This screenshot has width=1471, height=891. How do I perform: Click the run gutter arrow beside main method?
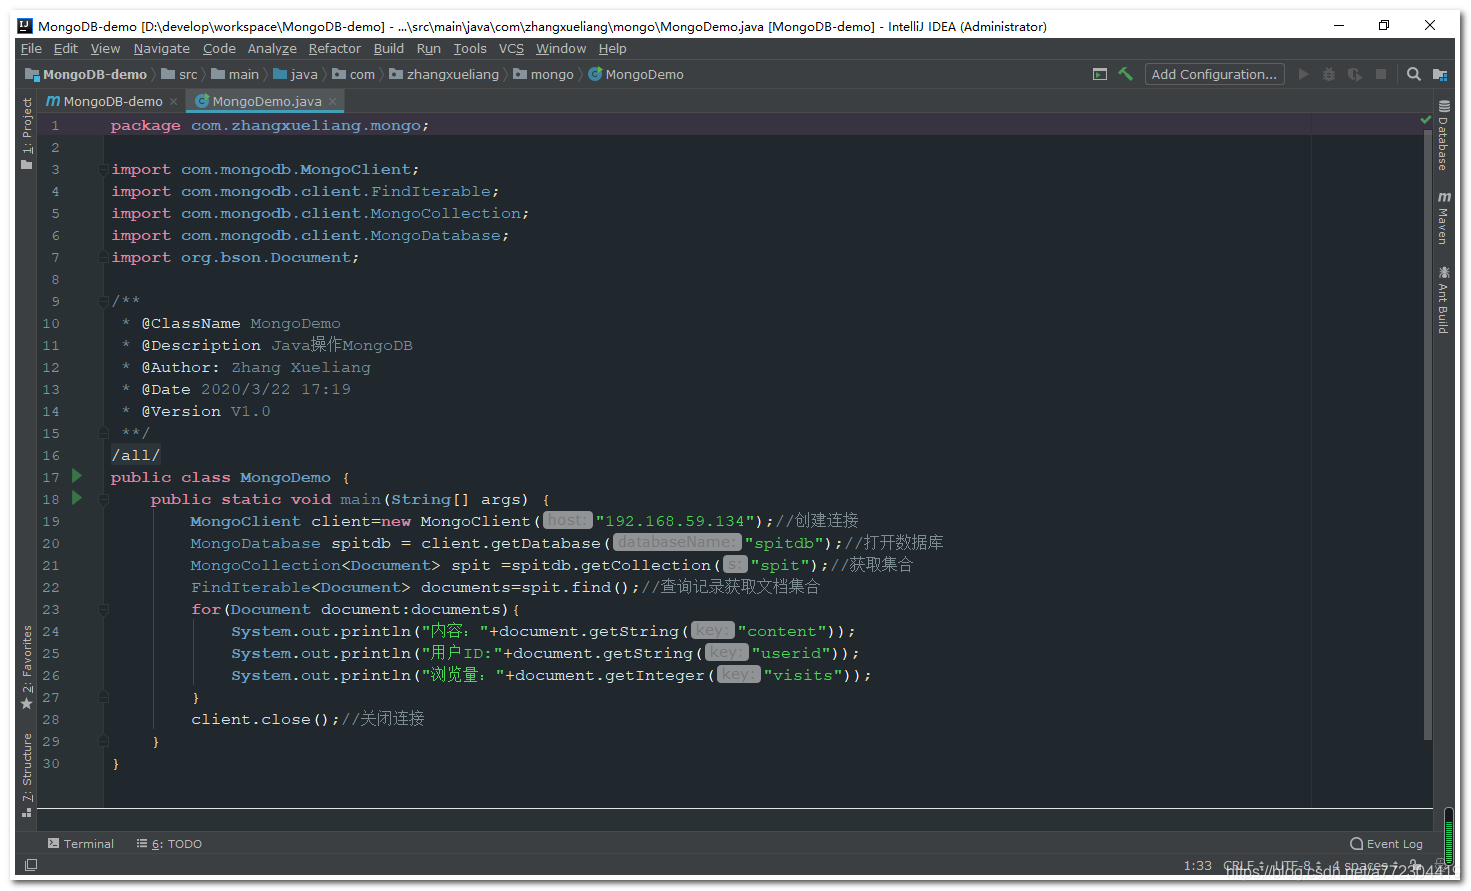click(76, 498)
